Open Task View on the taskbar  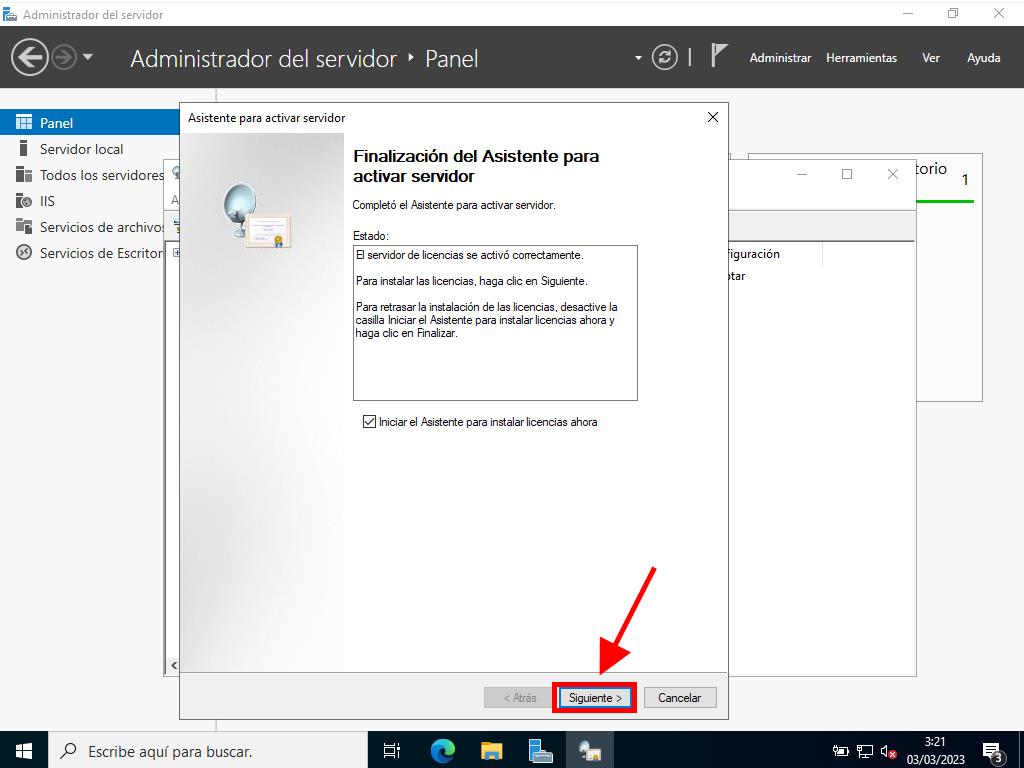tap(392, 750)
